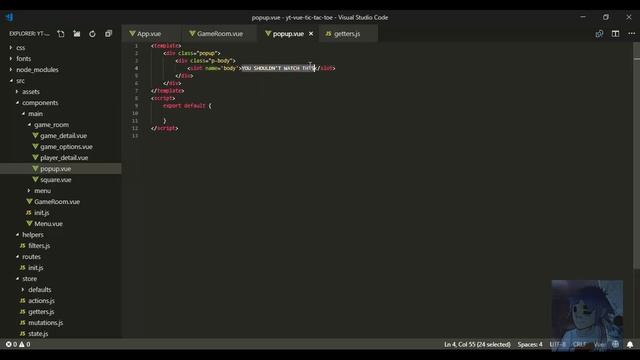The width and height of the screenshot is (640, 360).
Task: Click on 'export default {' code line
Action: (x=187, y=106)
